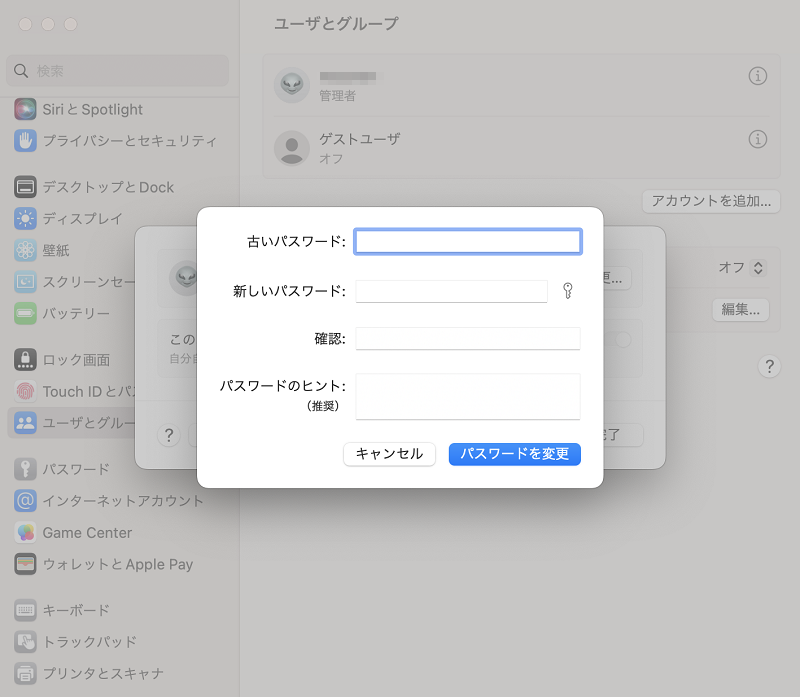Select バッテリー label in sidebar

click(x=76, y=313)
